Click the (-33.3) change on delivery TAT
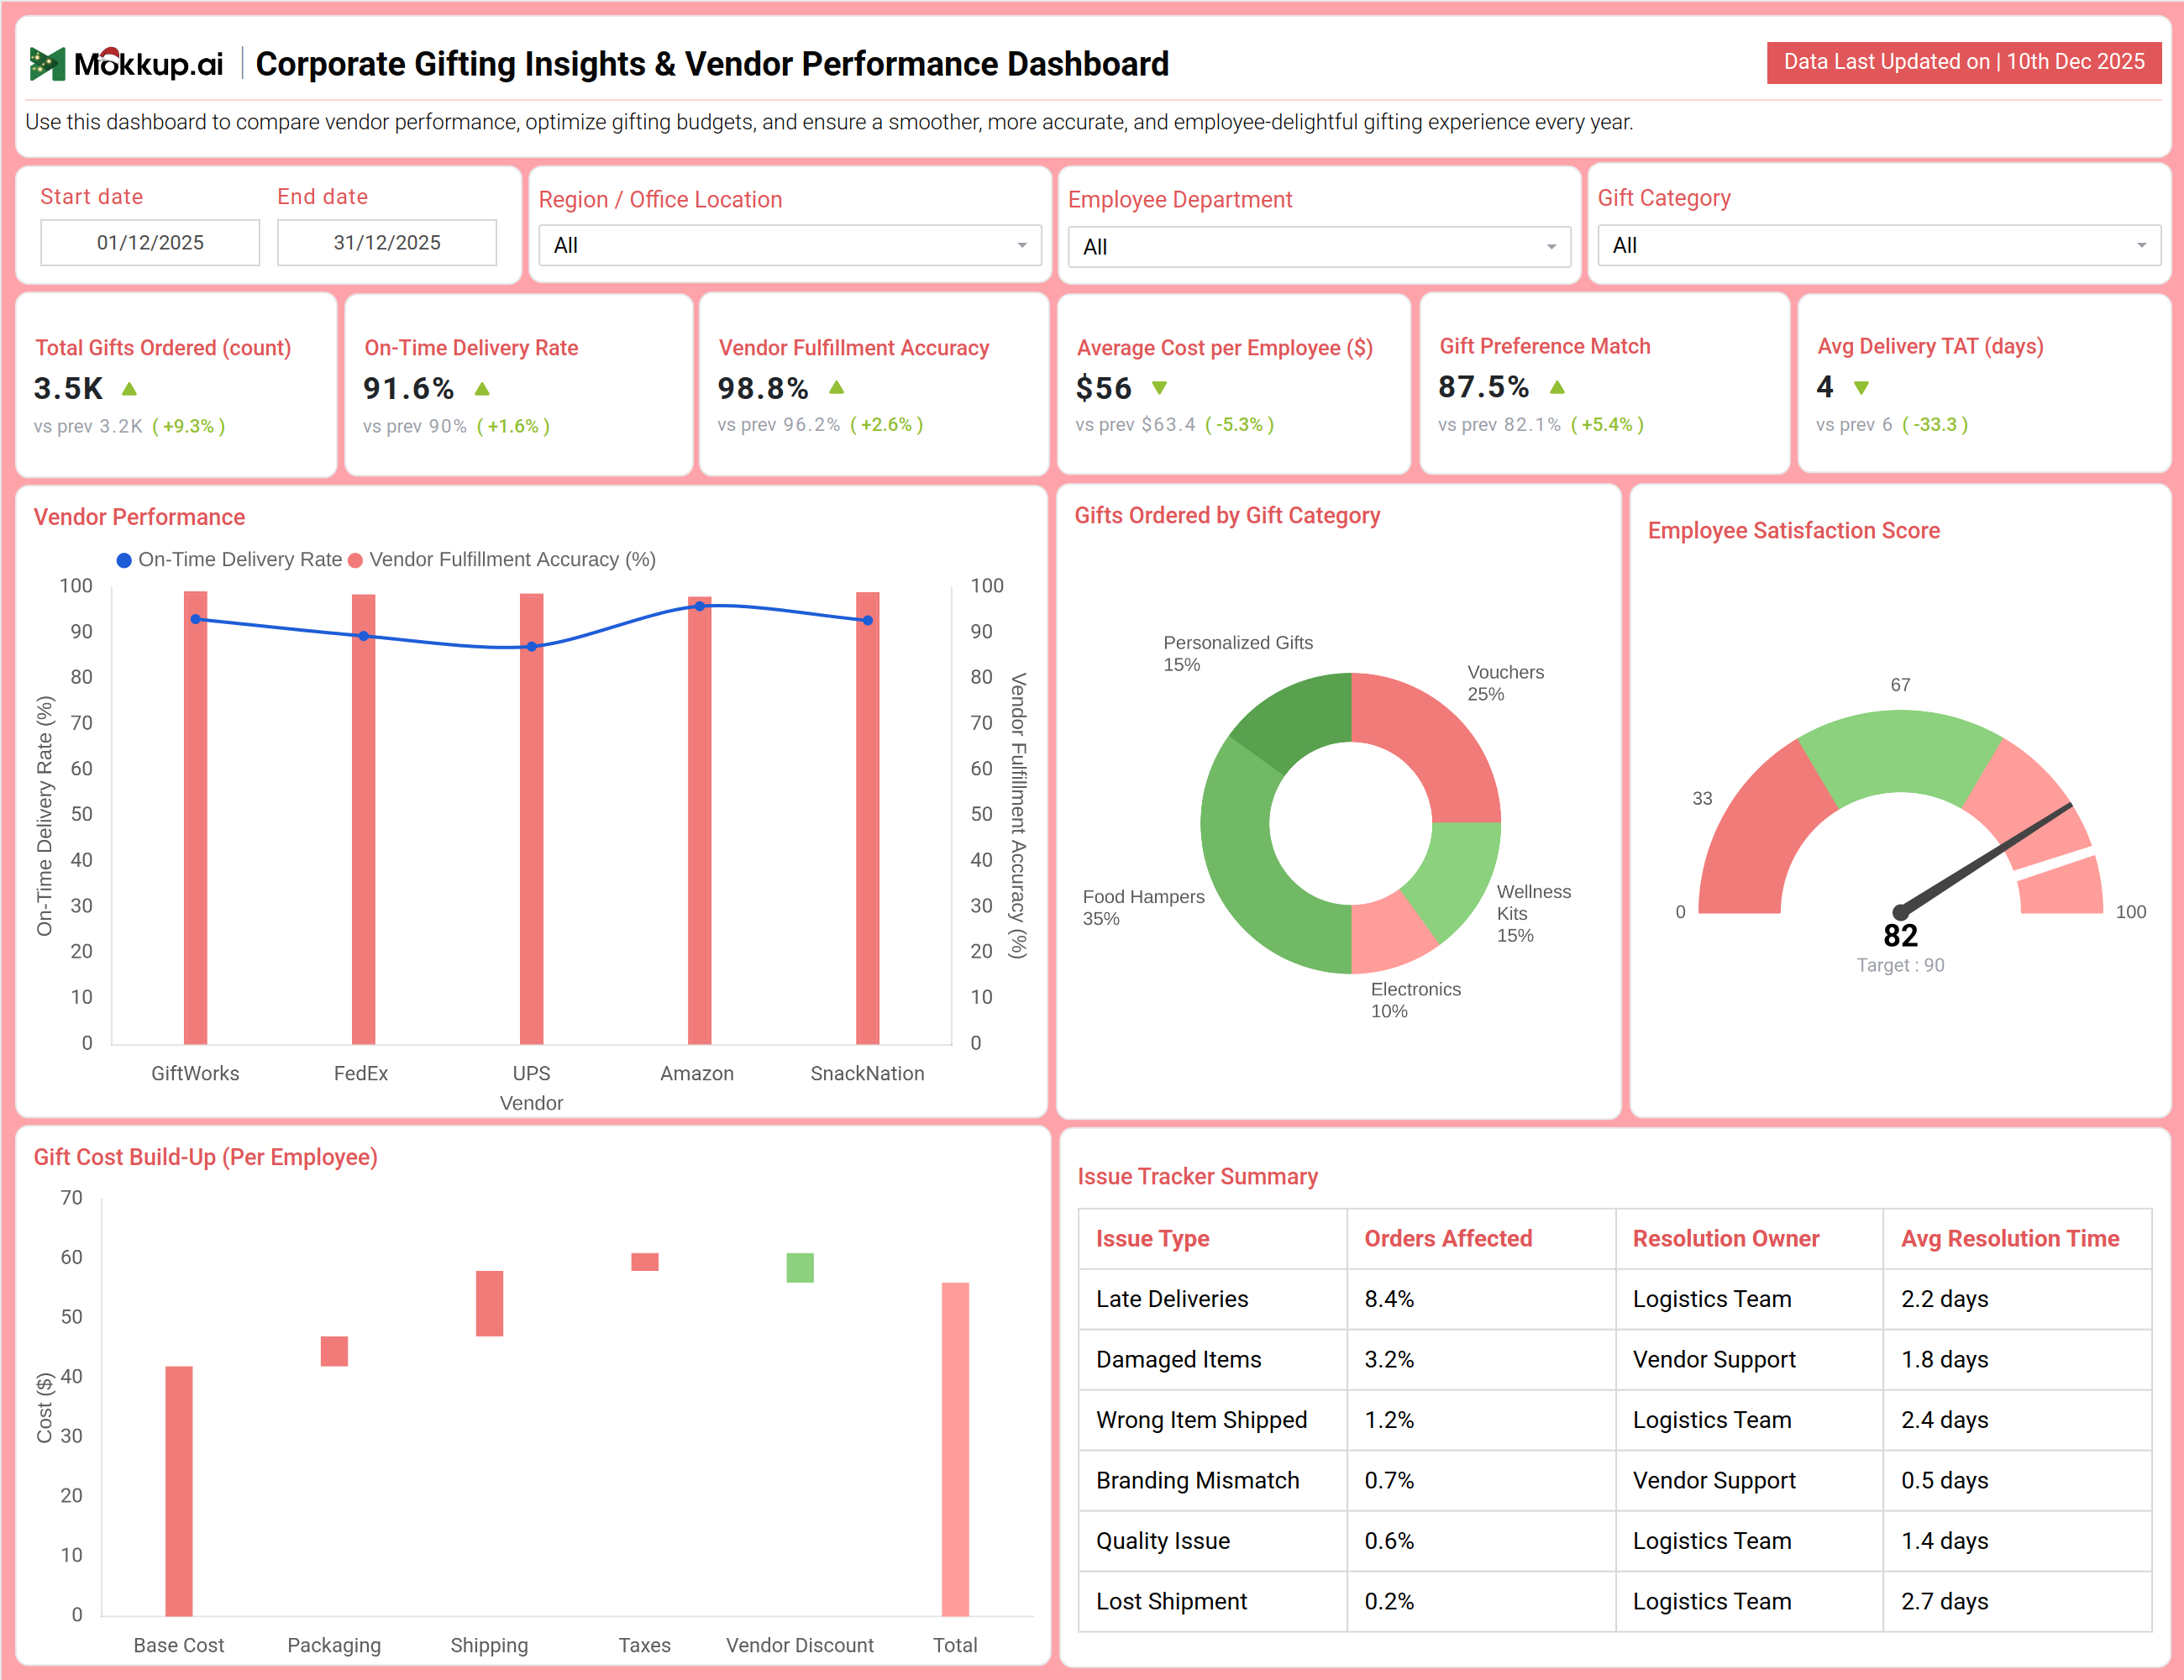This screenshot has width=2184, height=1680. point(1934,424)
